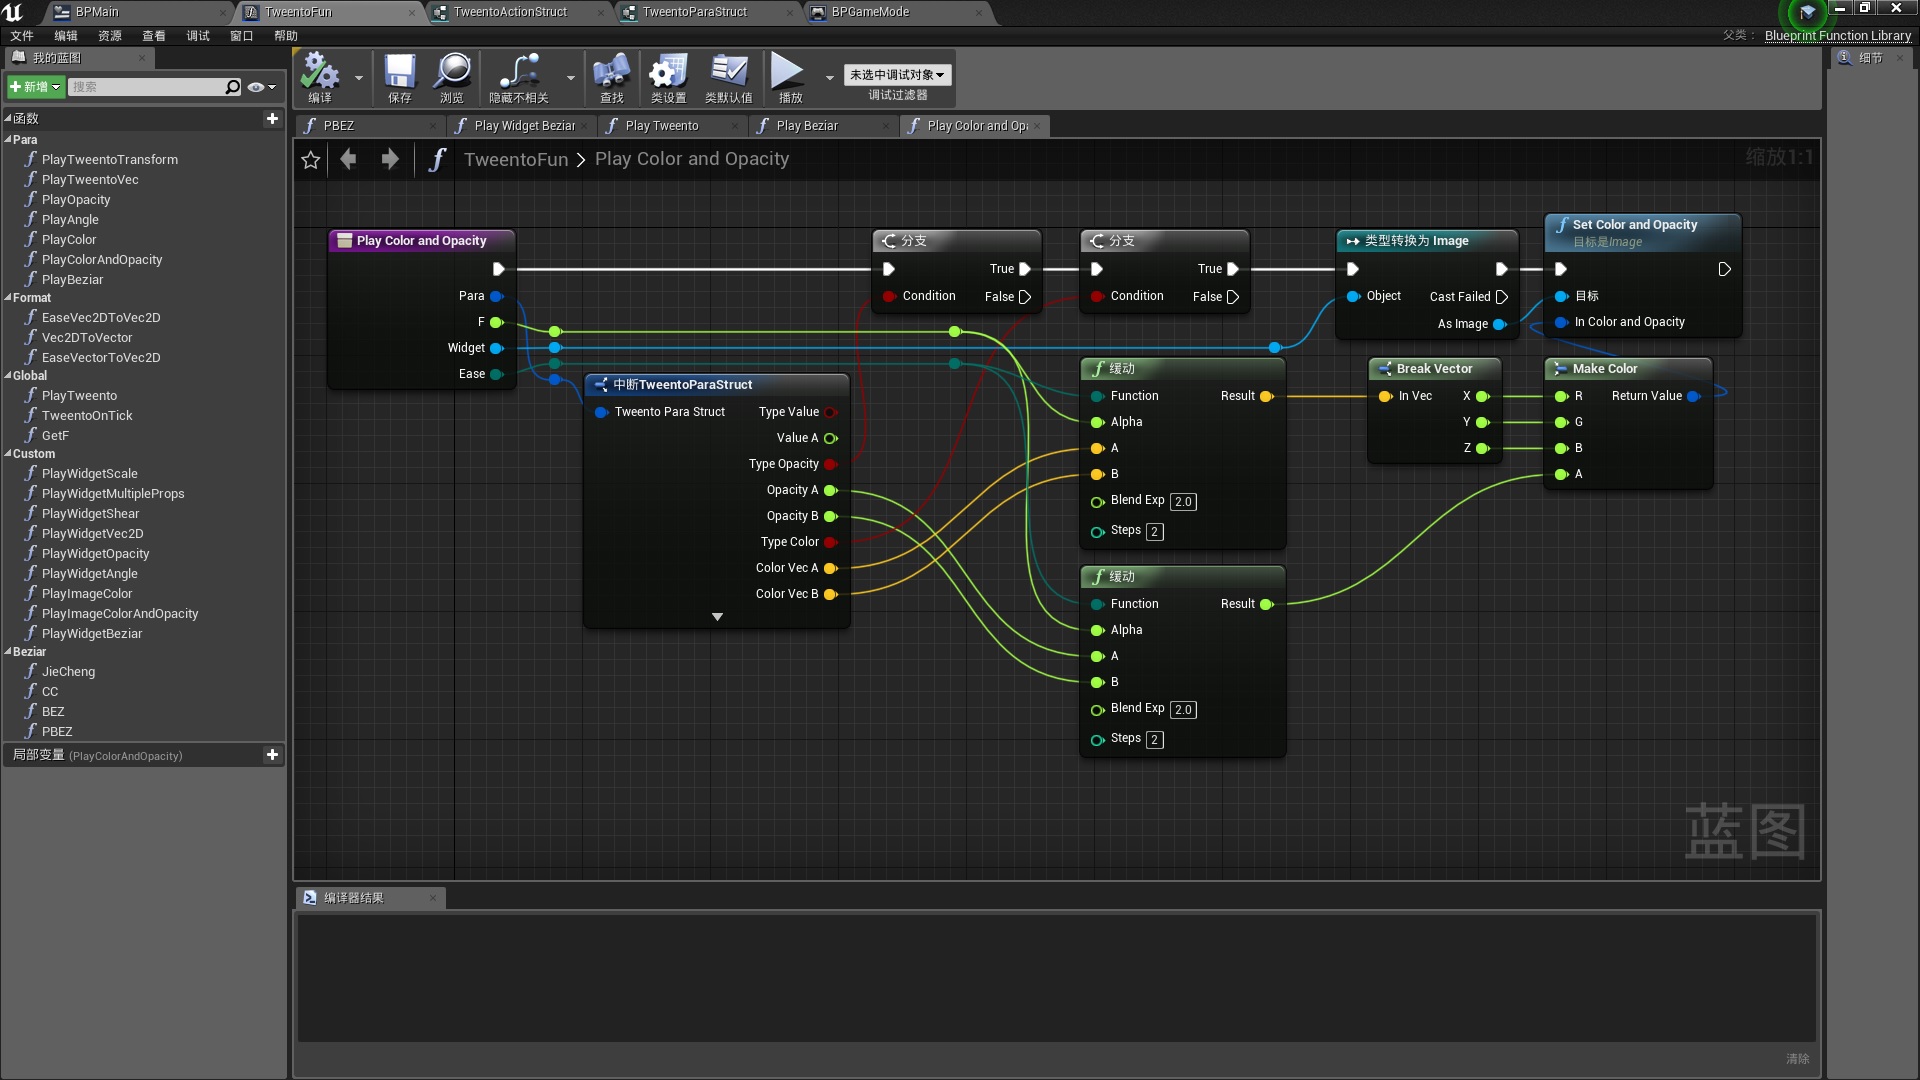
Task: Expand the Para category in left panel
Action: (11, 140)
